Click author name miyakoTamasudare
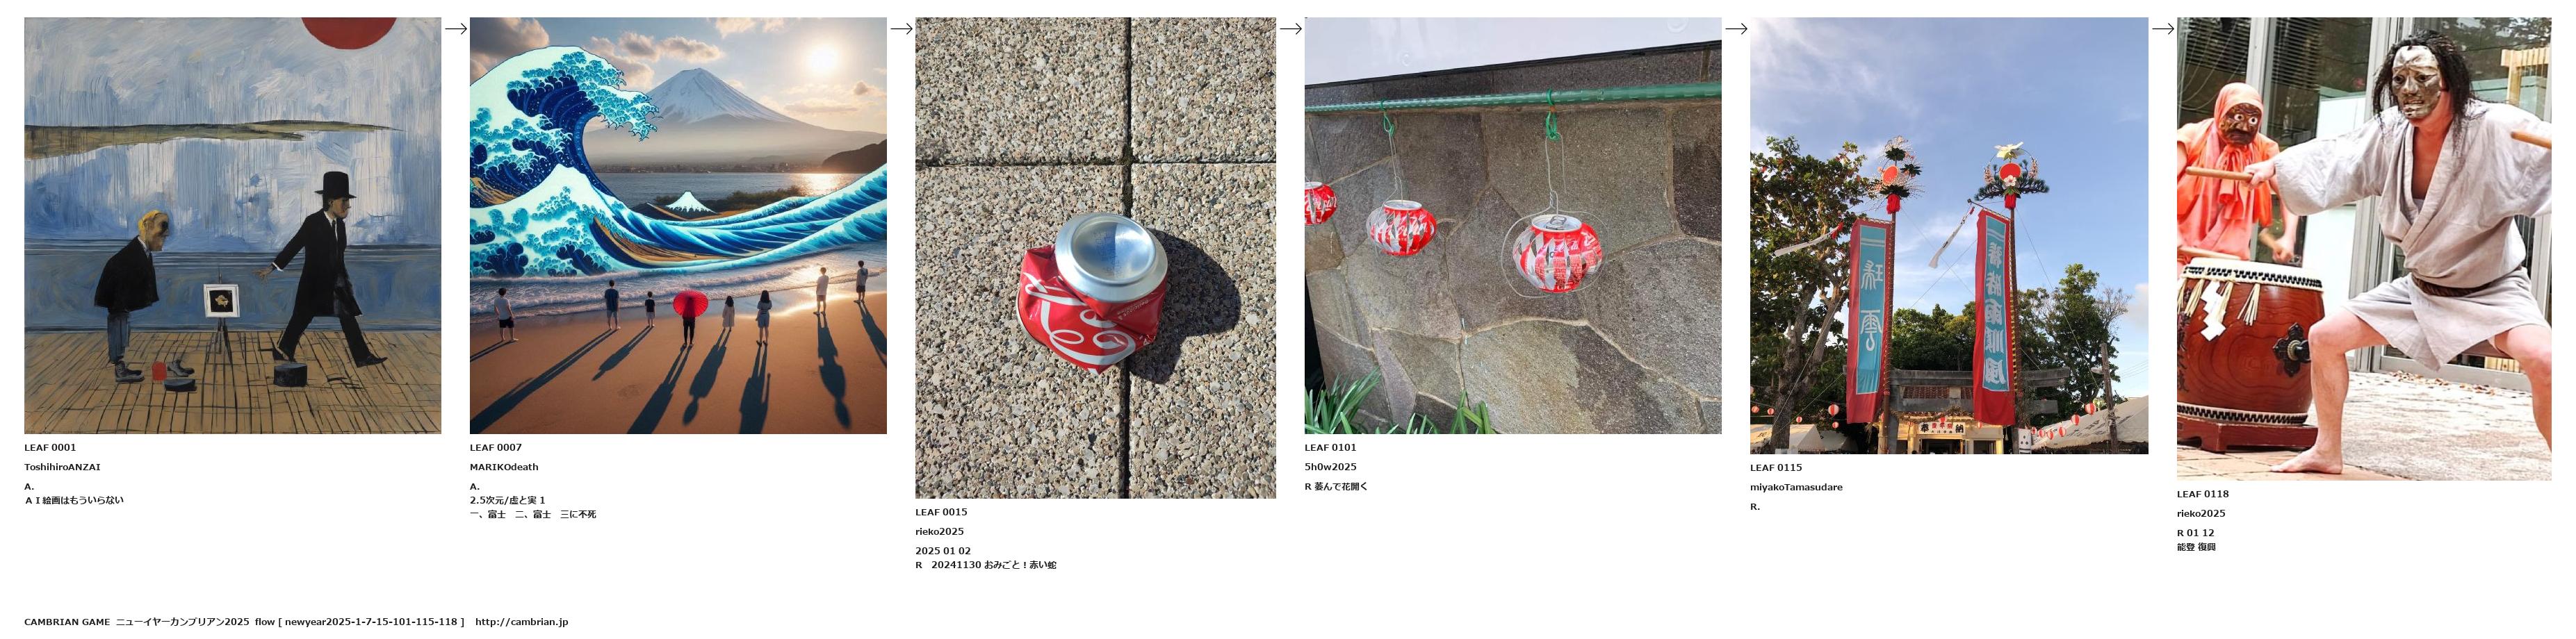The width and height of the screenshot is (2576, 639). [x=1796, y=487]
